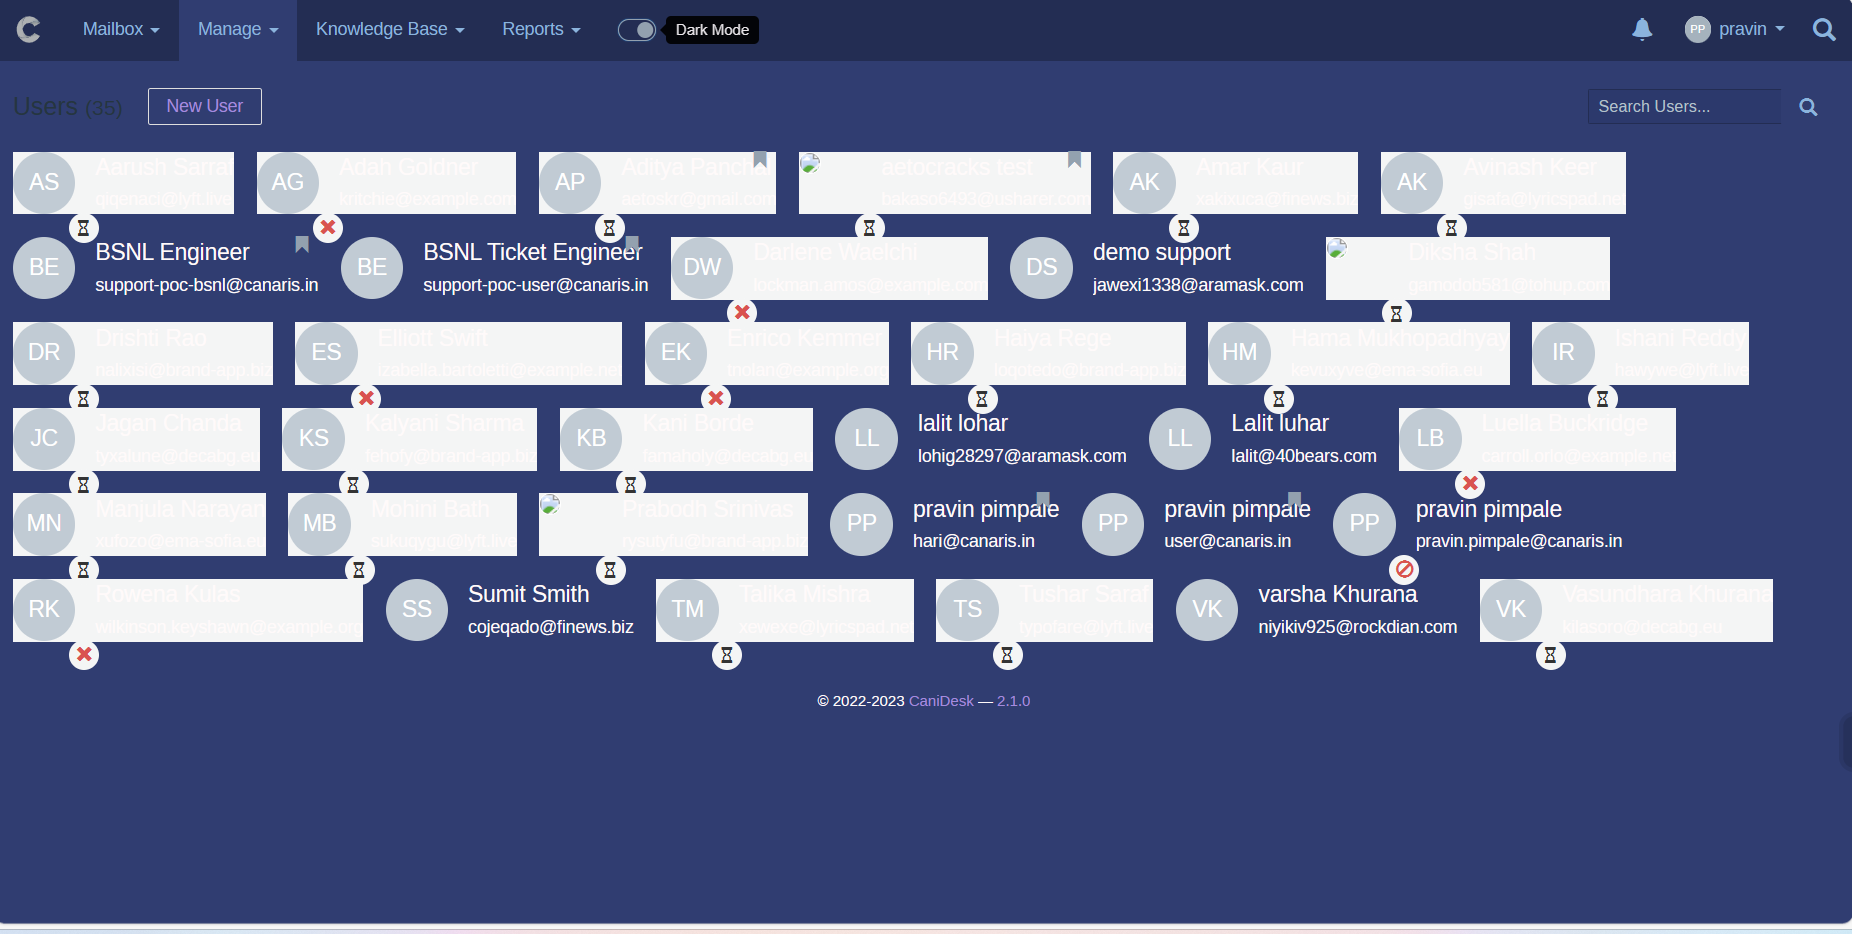
Task: Click inside the Search Users field
Action: click(1683, 106)
